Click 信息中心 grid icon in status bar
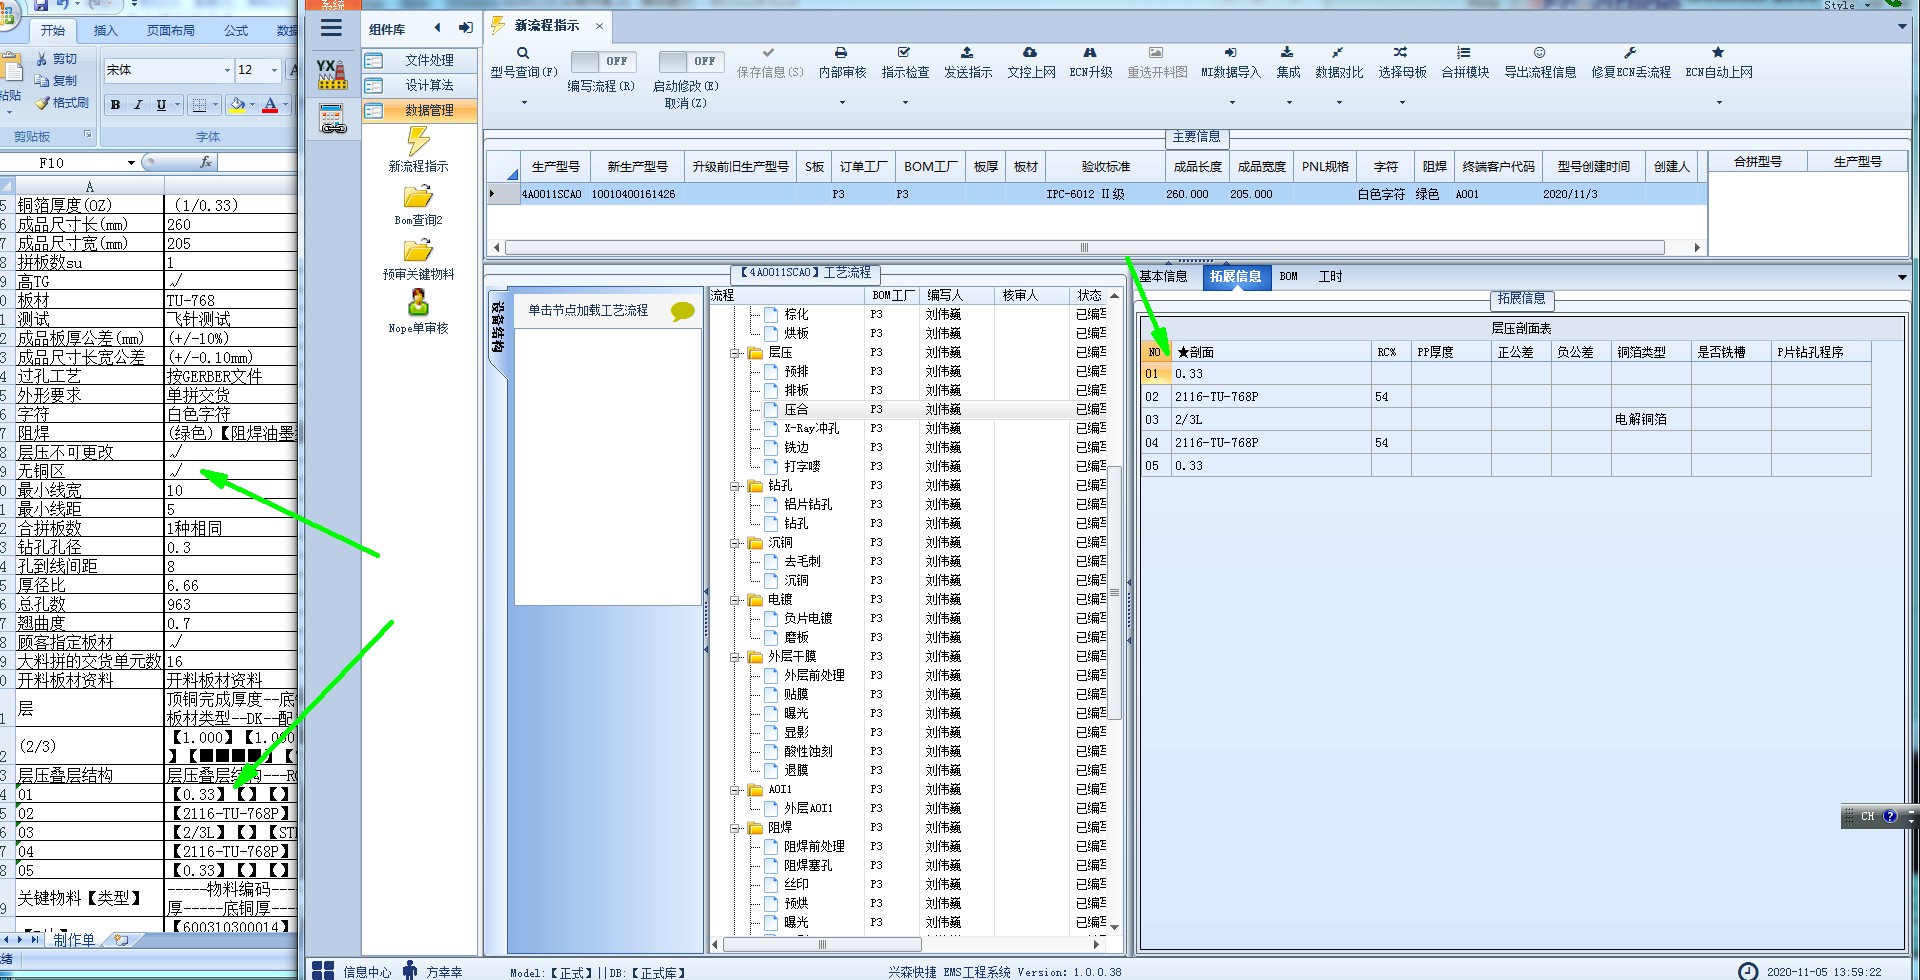Viewport: 1920px width, 980px height. 323,971
